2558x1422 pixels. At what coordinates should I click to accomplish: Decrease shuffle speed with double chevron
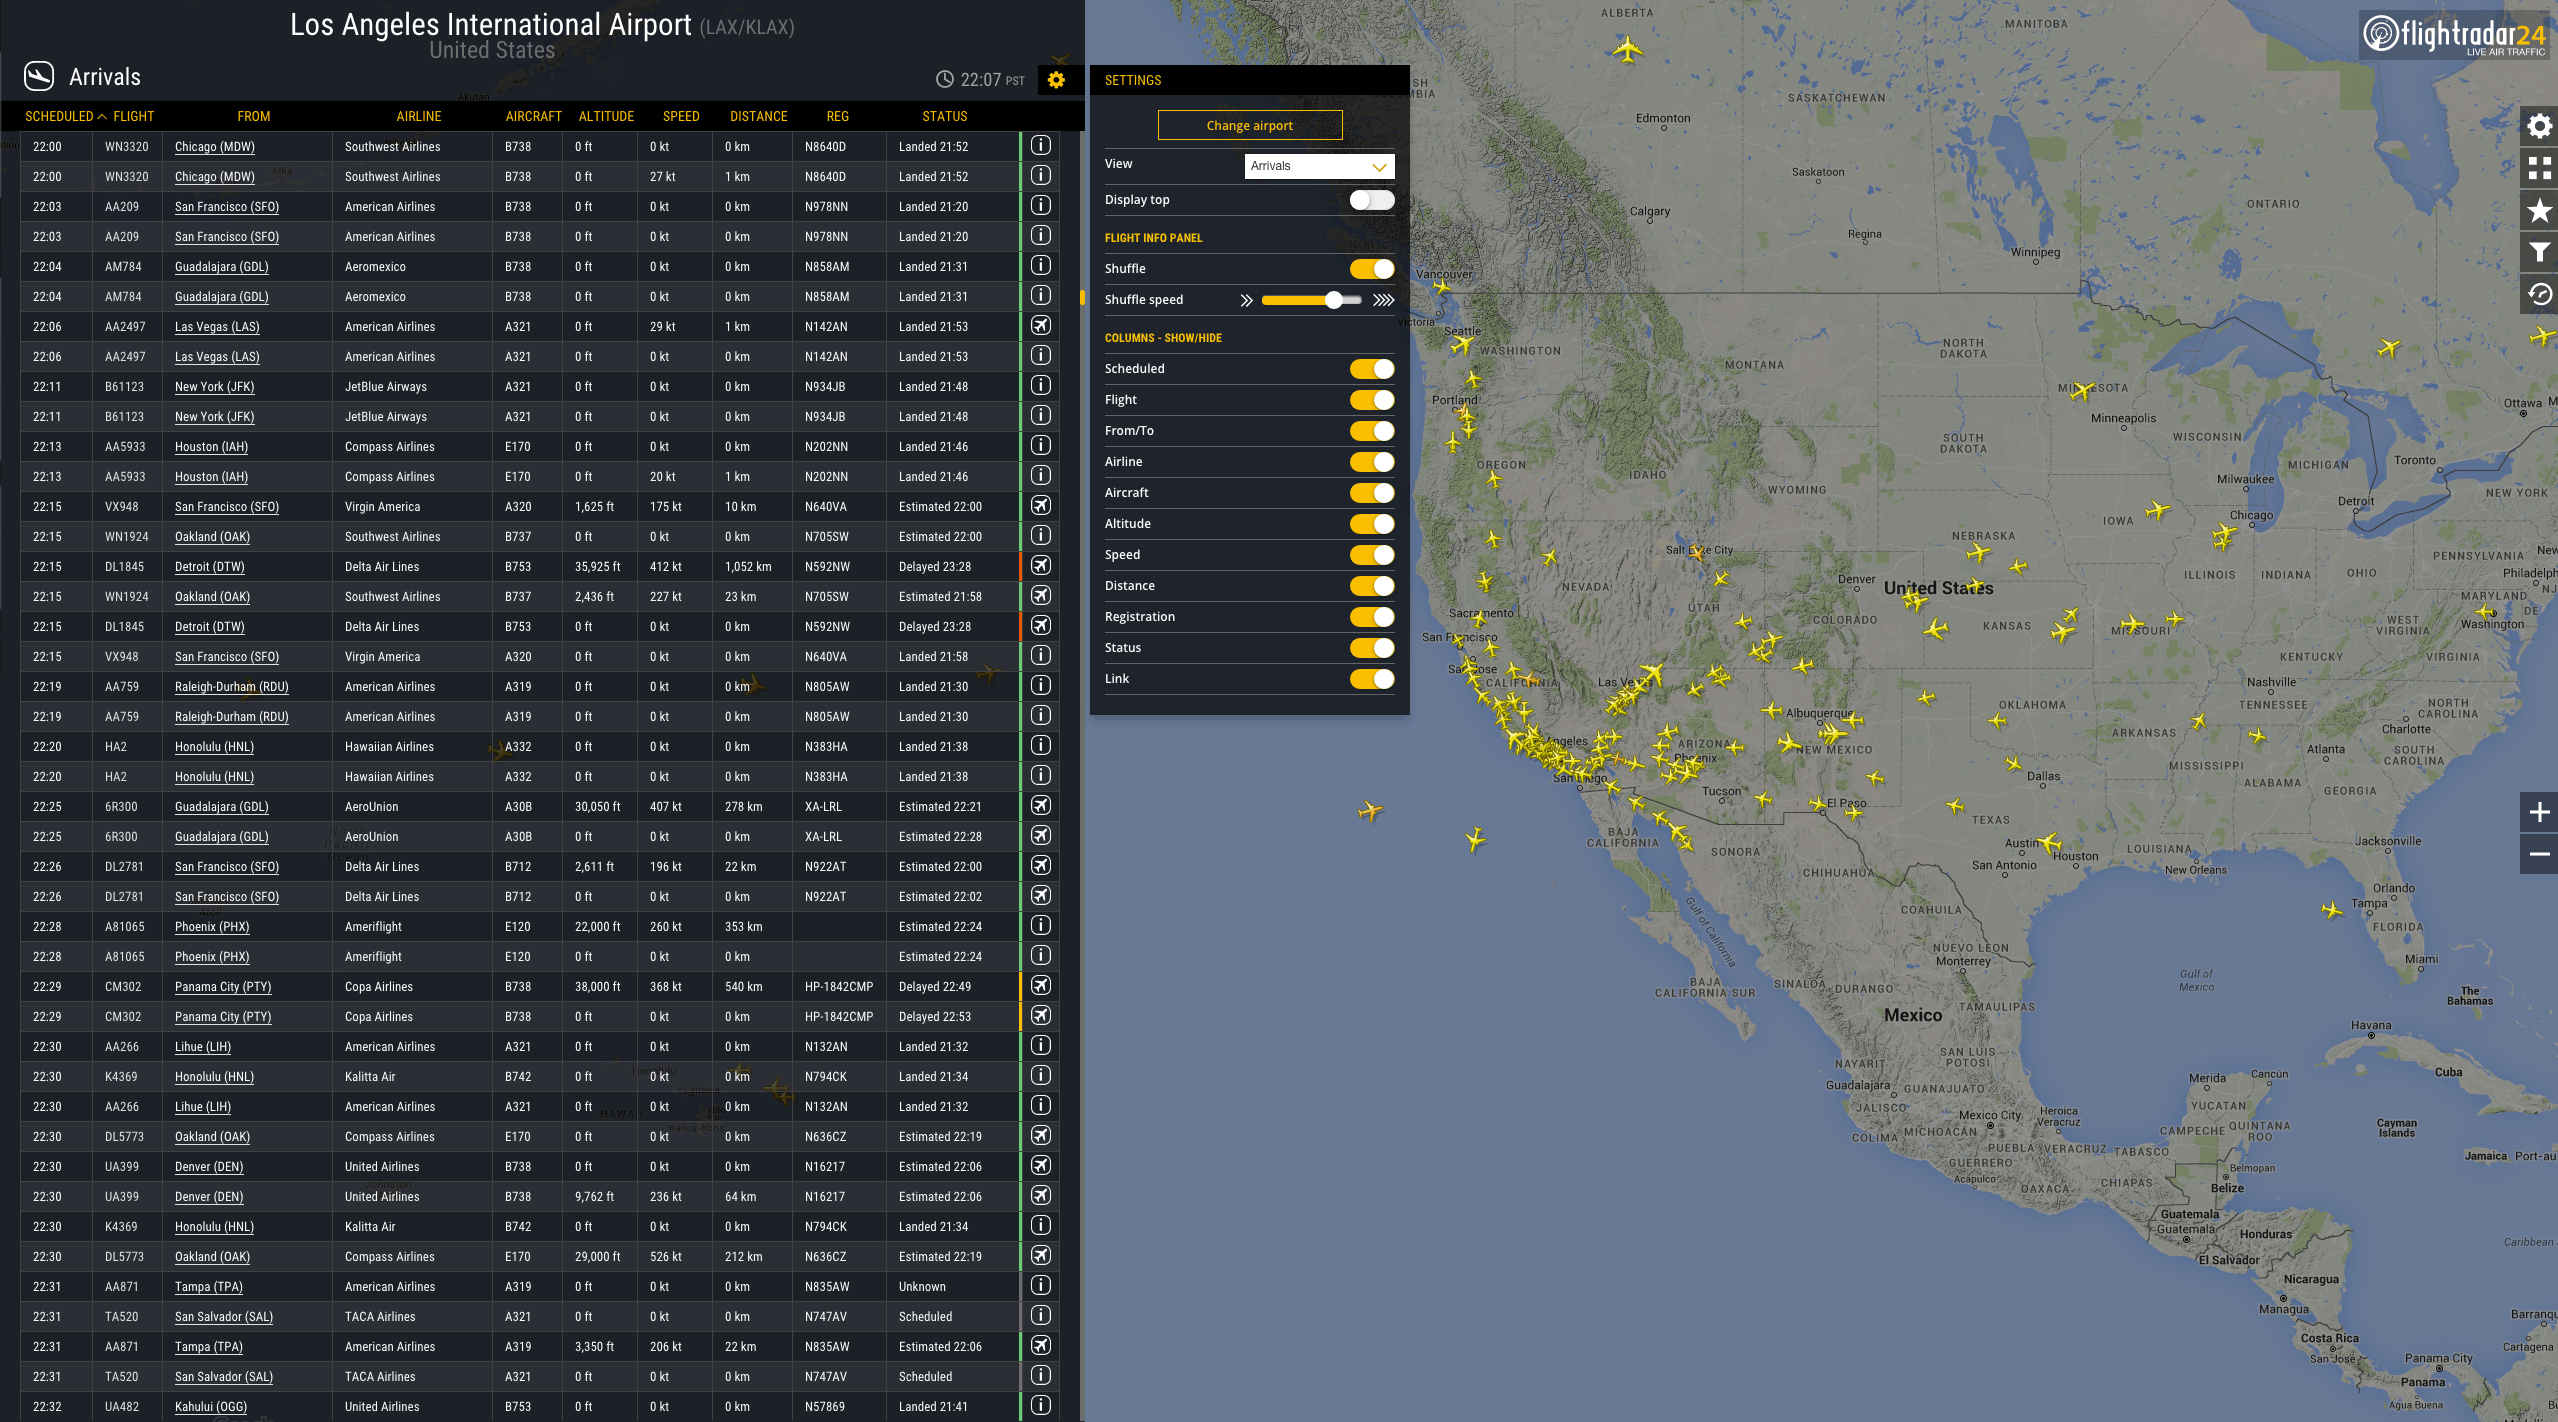point(1246,300)
